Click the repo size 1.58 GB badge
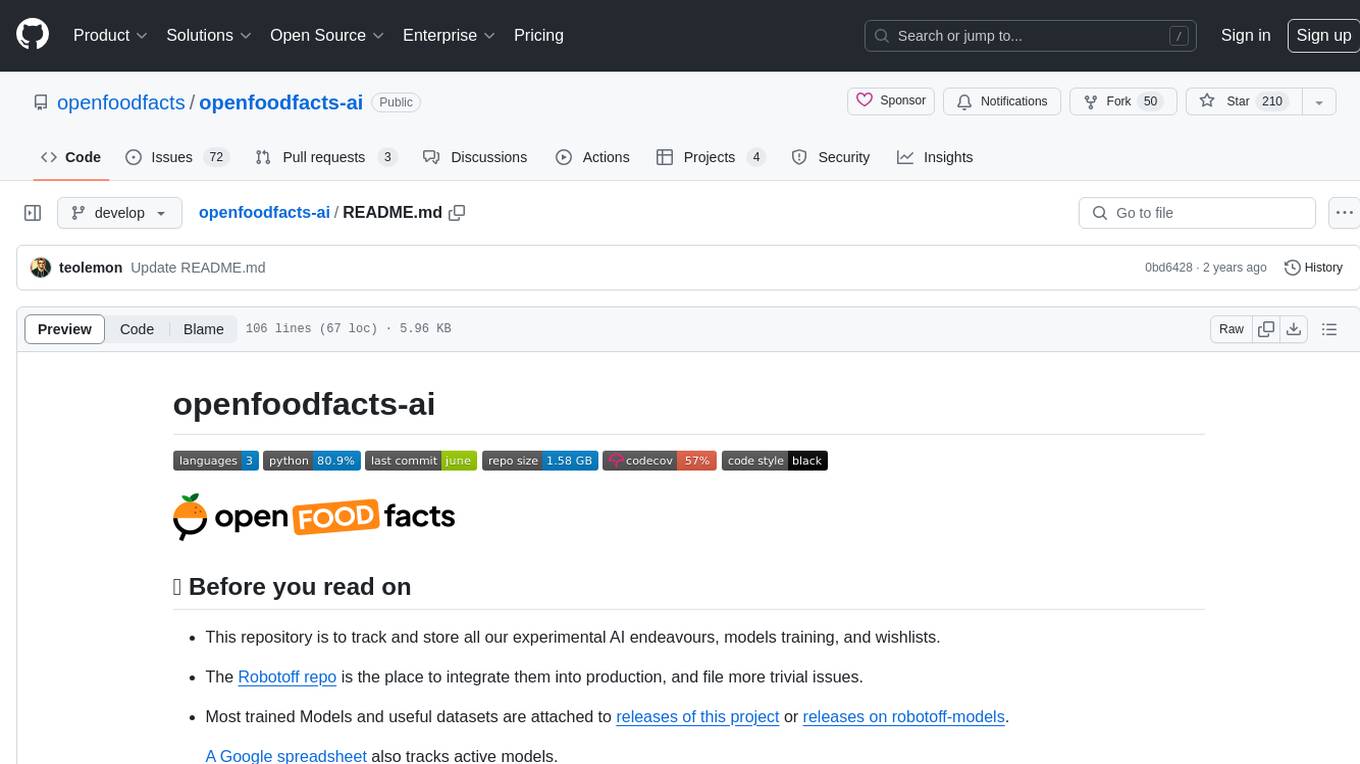The height and width of the screenshot is (764, 1360). click(x=540, y=461)
